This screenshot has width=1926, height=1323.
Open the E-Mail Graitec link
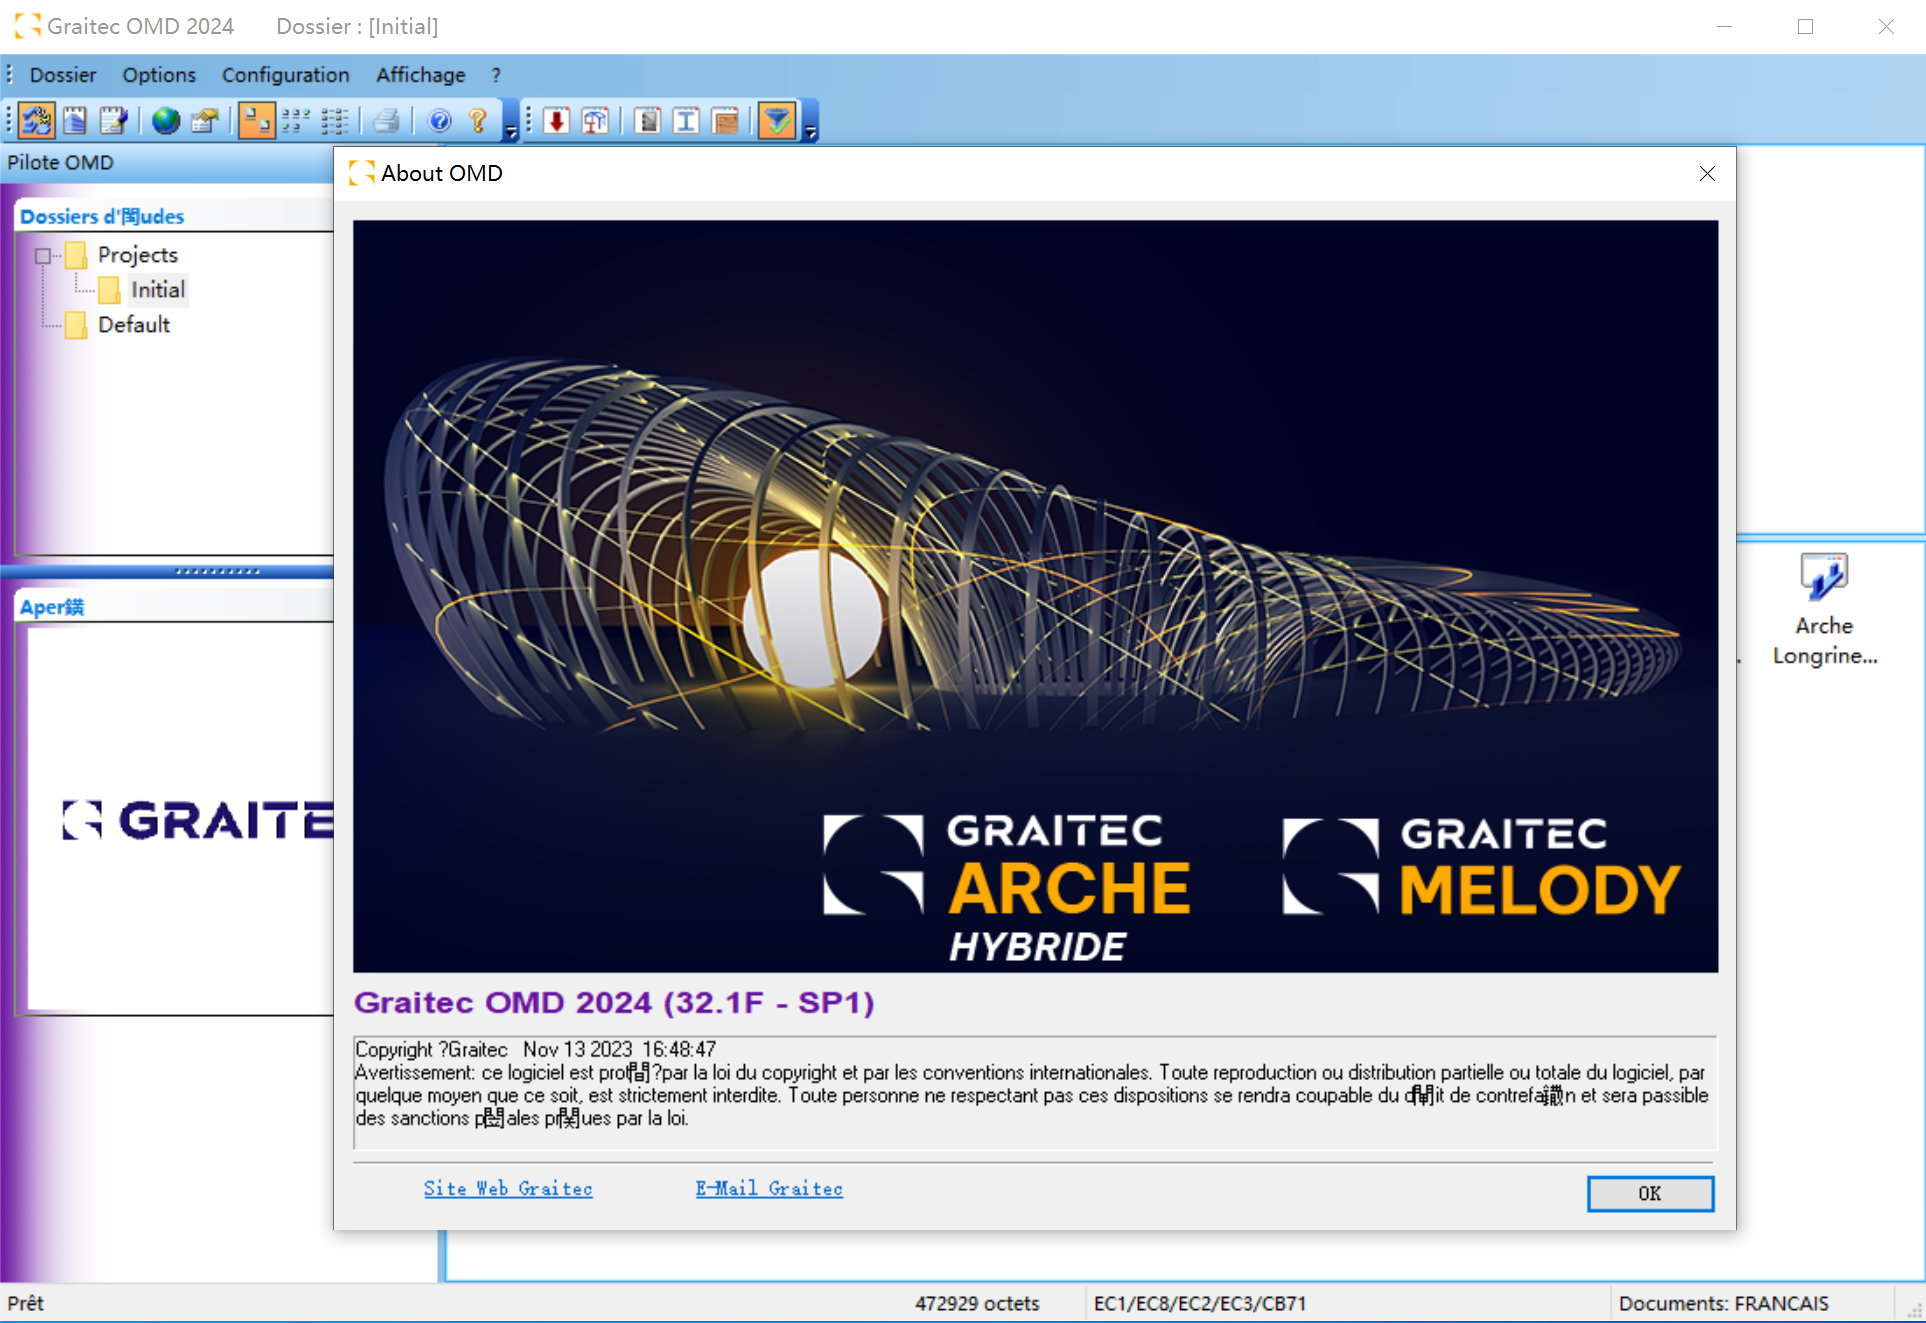[x=769, y=1189]
